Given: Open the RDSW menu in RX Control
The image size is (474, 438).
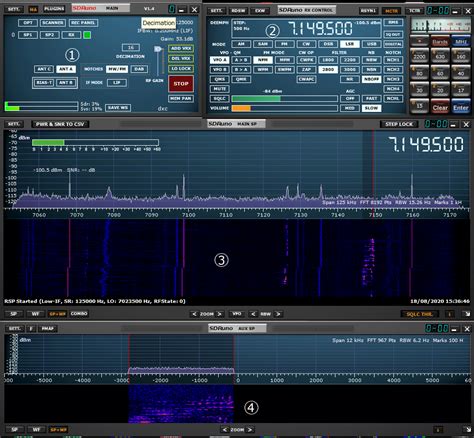Looking at the screenshot, I should (238, 11).
